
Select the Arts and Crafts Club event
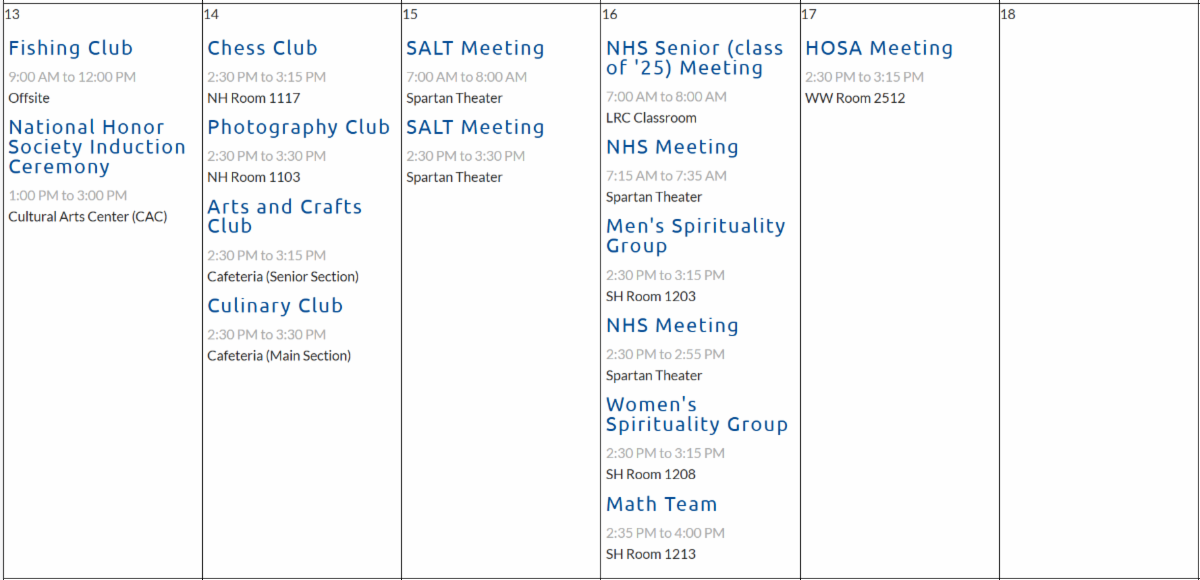pyautogui.click(x=284, y=216)
